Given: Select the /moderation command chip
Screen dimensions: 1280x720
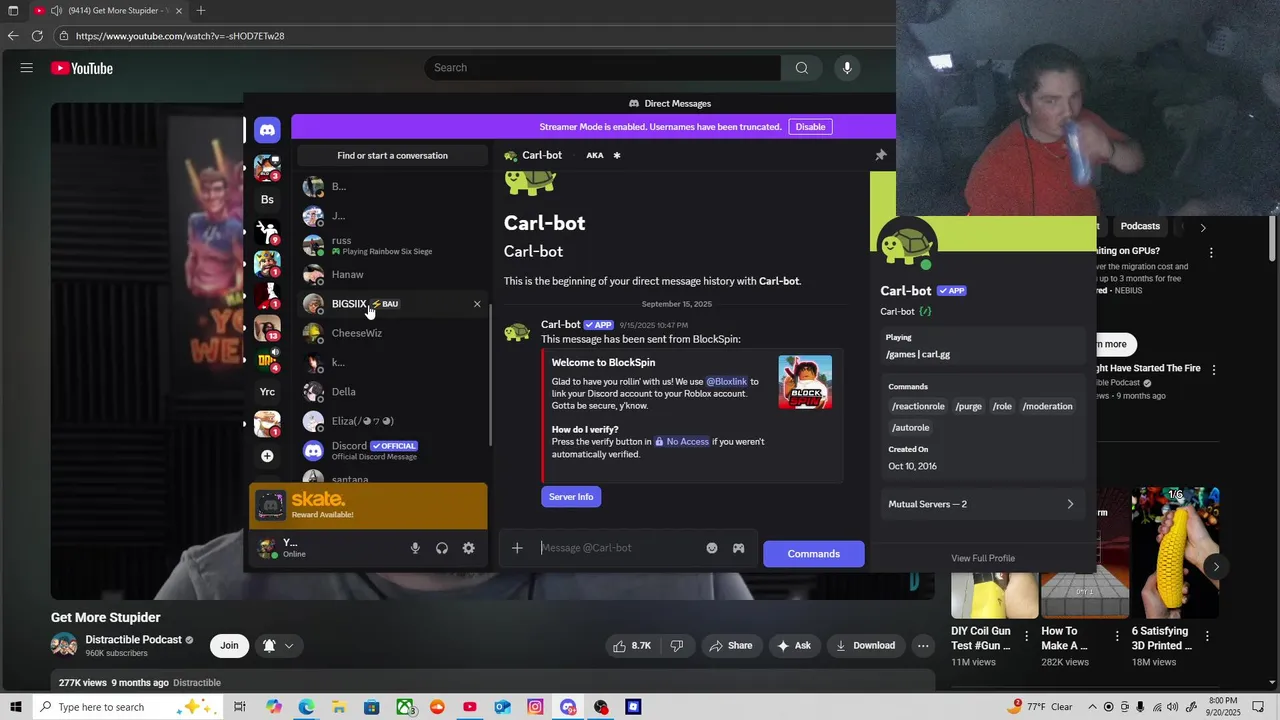Looking at the screenshot, I should click(1047, 406).
